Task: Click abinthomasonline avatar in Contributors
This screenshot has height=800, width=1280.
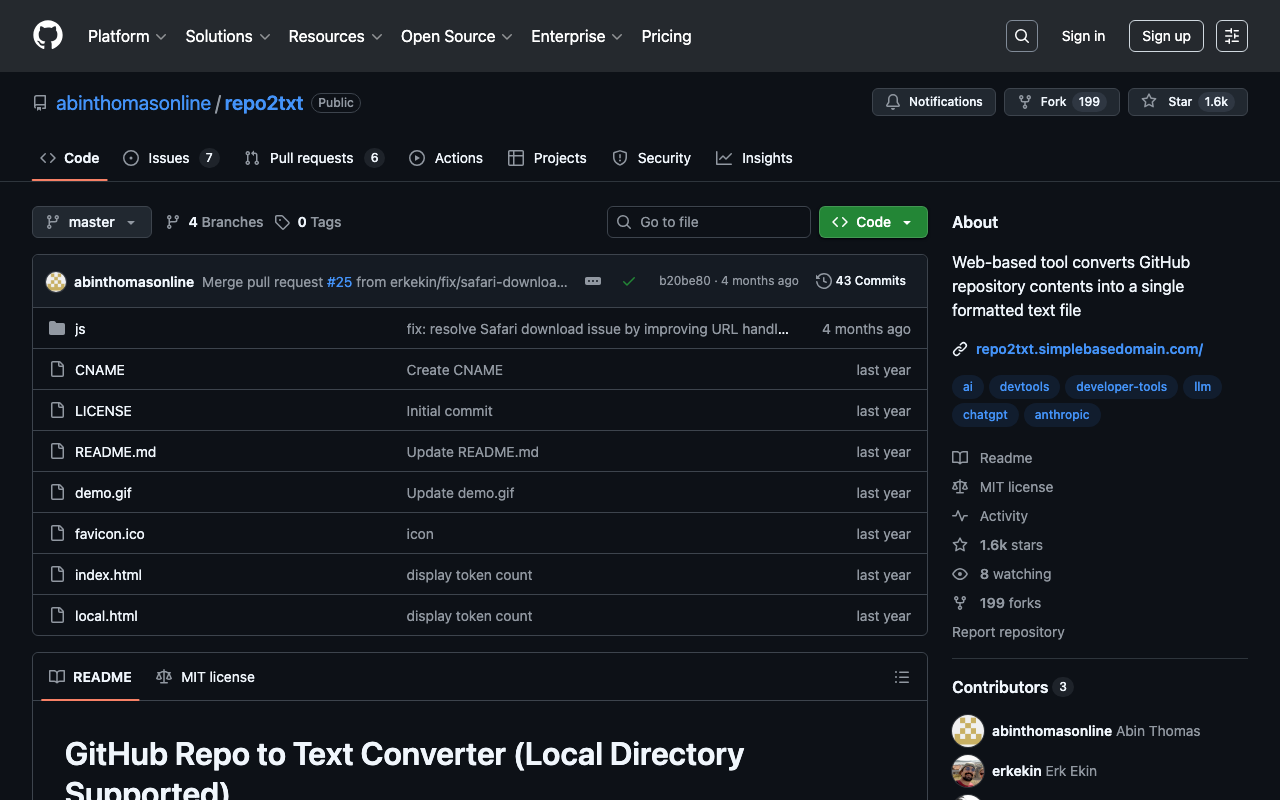Action: 967,731
